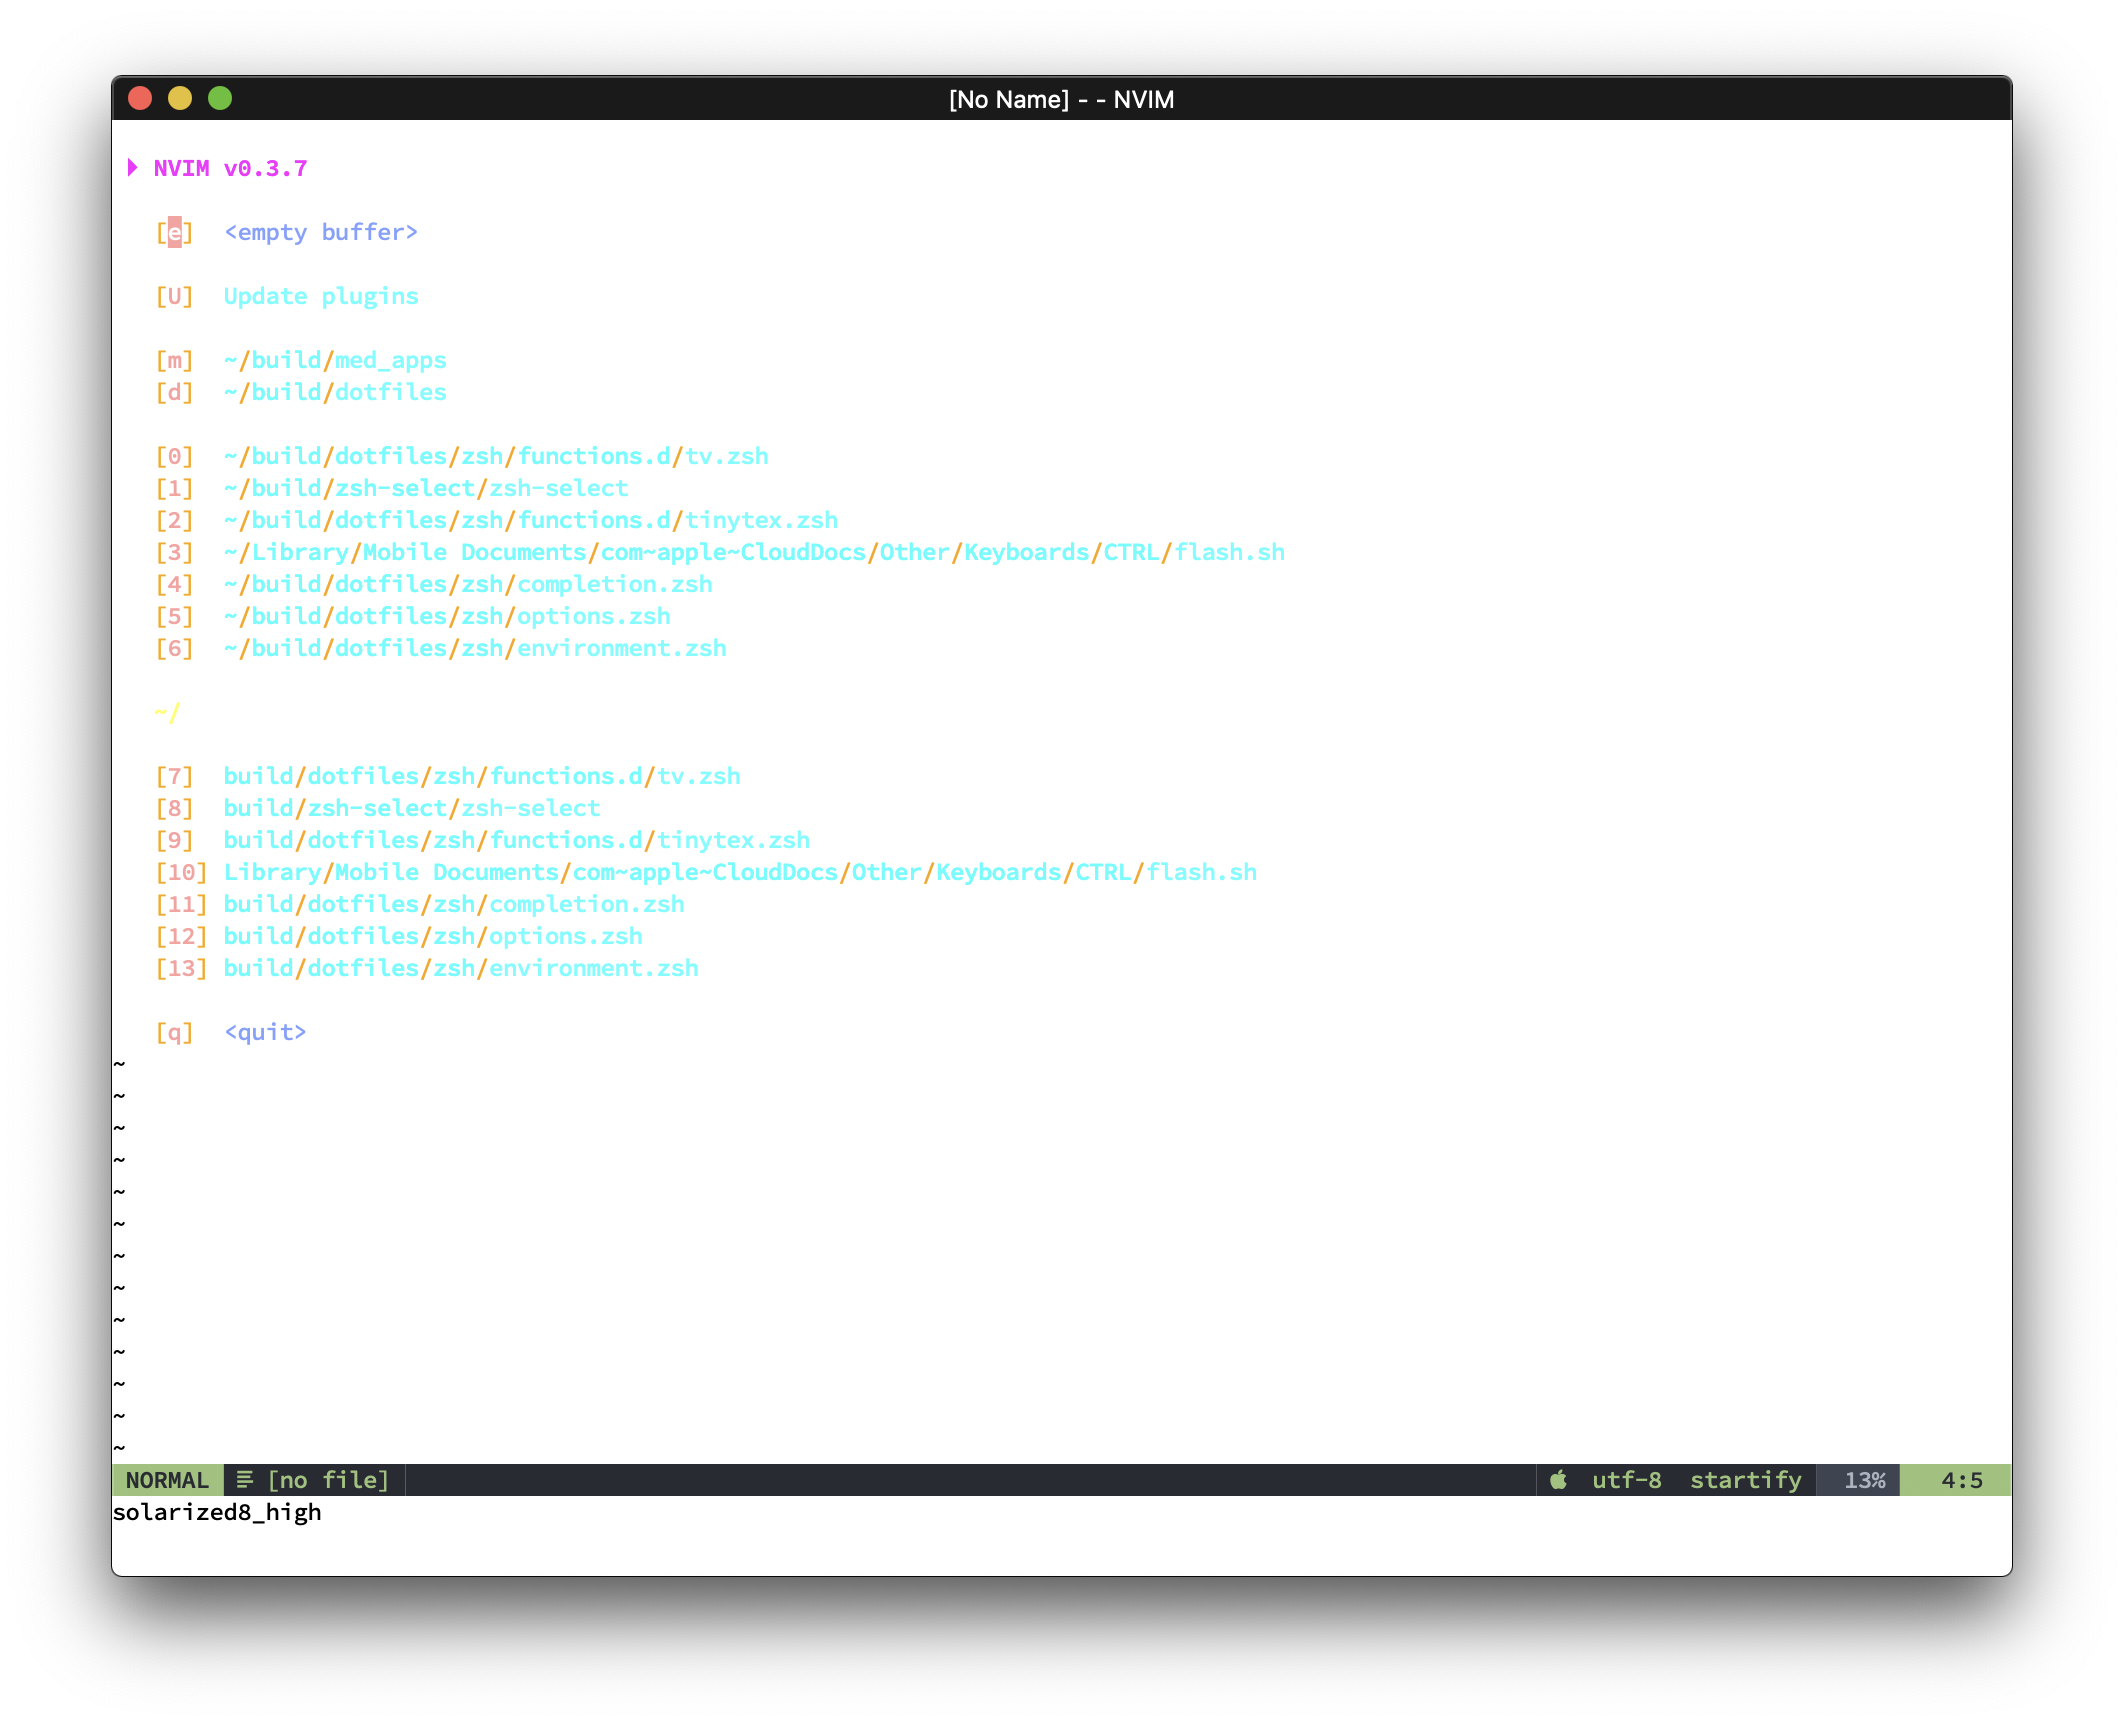Click the NORMAL mode indicator
The width and height of the screenshot is (2124, 1724).
[x=166, y=1480]
